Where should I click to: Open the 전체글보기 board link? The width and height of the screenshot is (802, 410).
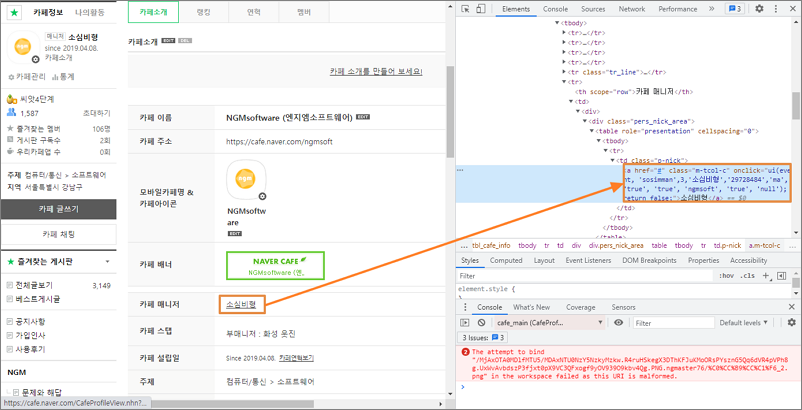click(x=34, y=285)
